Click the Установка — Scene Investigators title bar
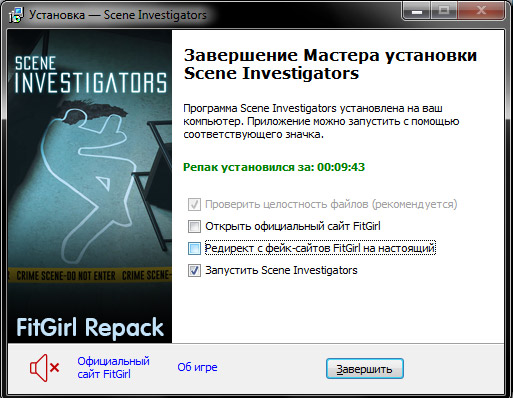Viewport: 513px width, 398px height. tap(118, 15)
